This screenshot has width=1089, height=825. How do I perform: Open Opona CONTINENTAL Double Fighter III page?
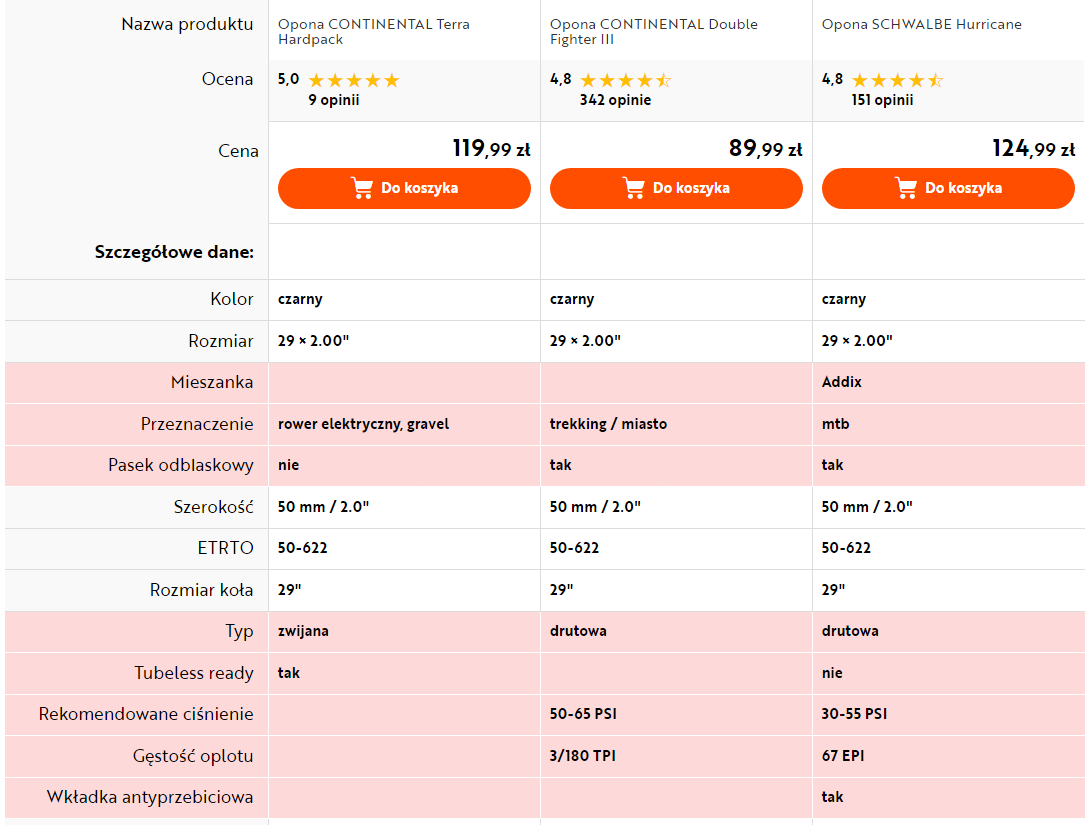point(654,32)
